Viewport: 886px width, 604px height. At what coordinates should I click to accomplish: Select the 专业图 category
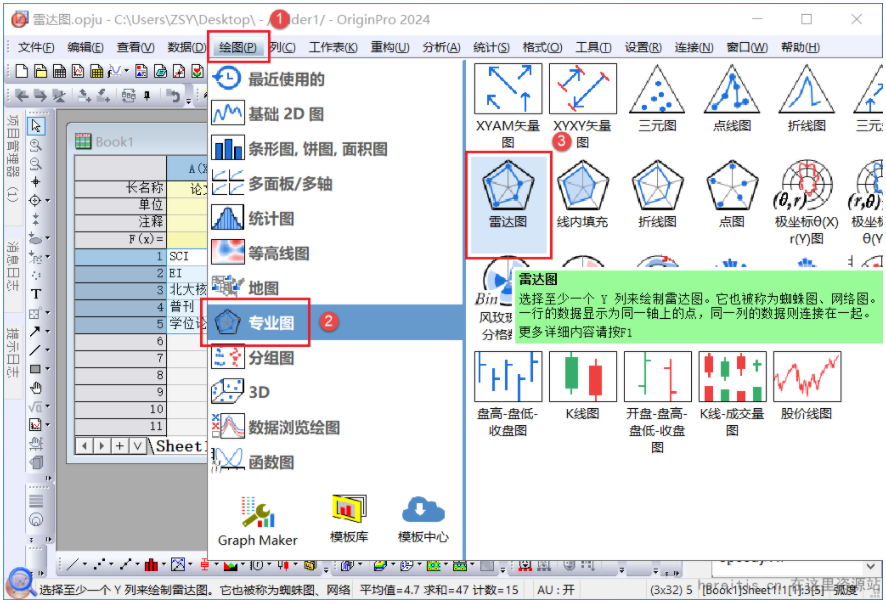coord(336,323)
